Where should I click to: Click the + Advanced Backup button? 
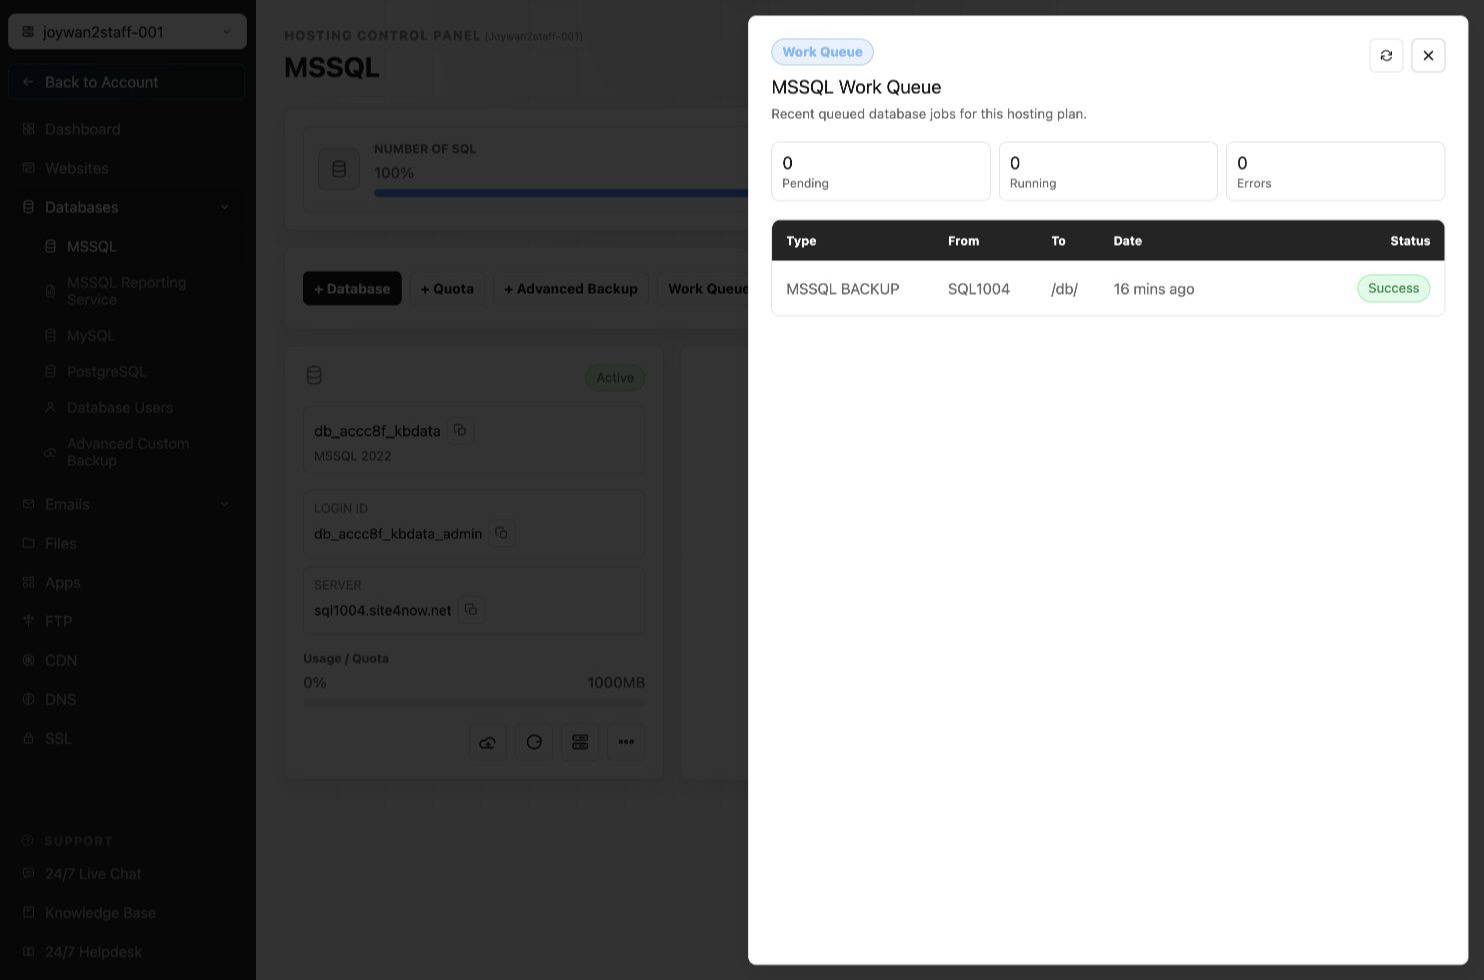571,288
